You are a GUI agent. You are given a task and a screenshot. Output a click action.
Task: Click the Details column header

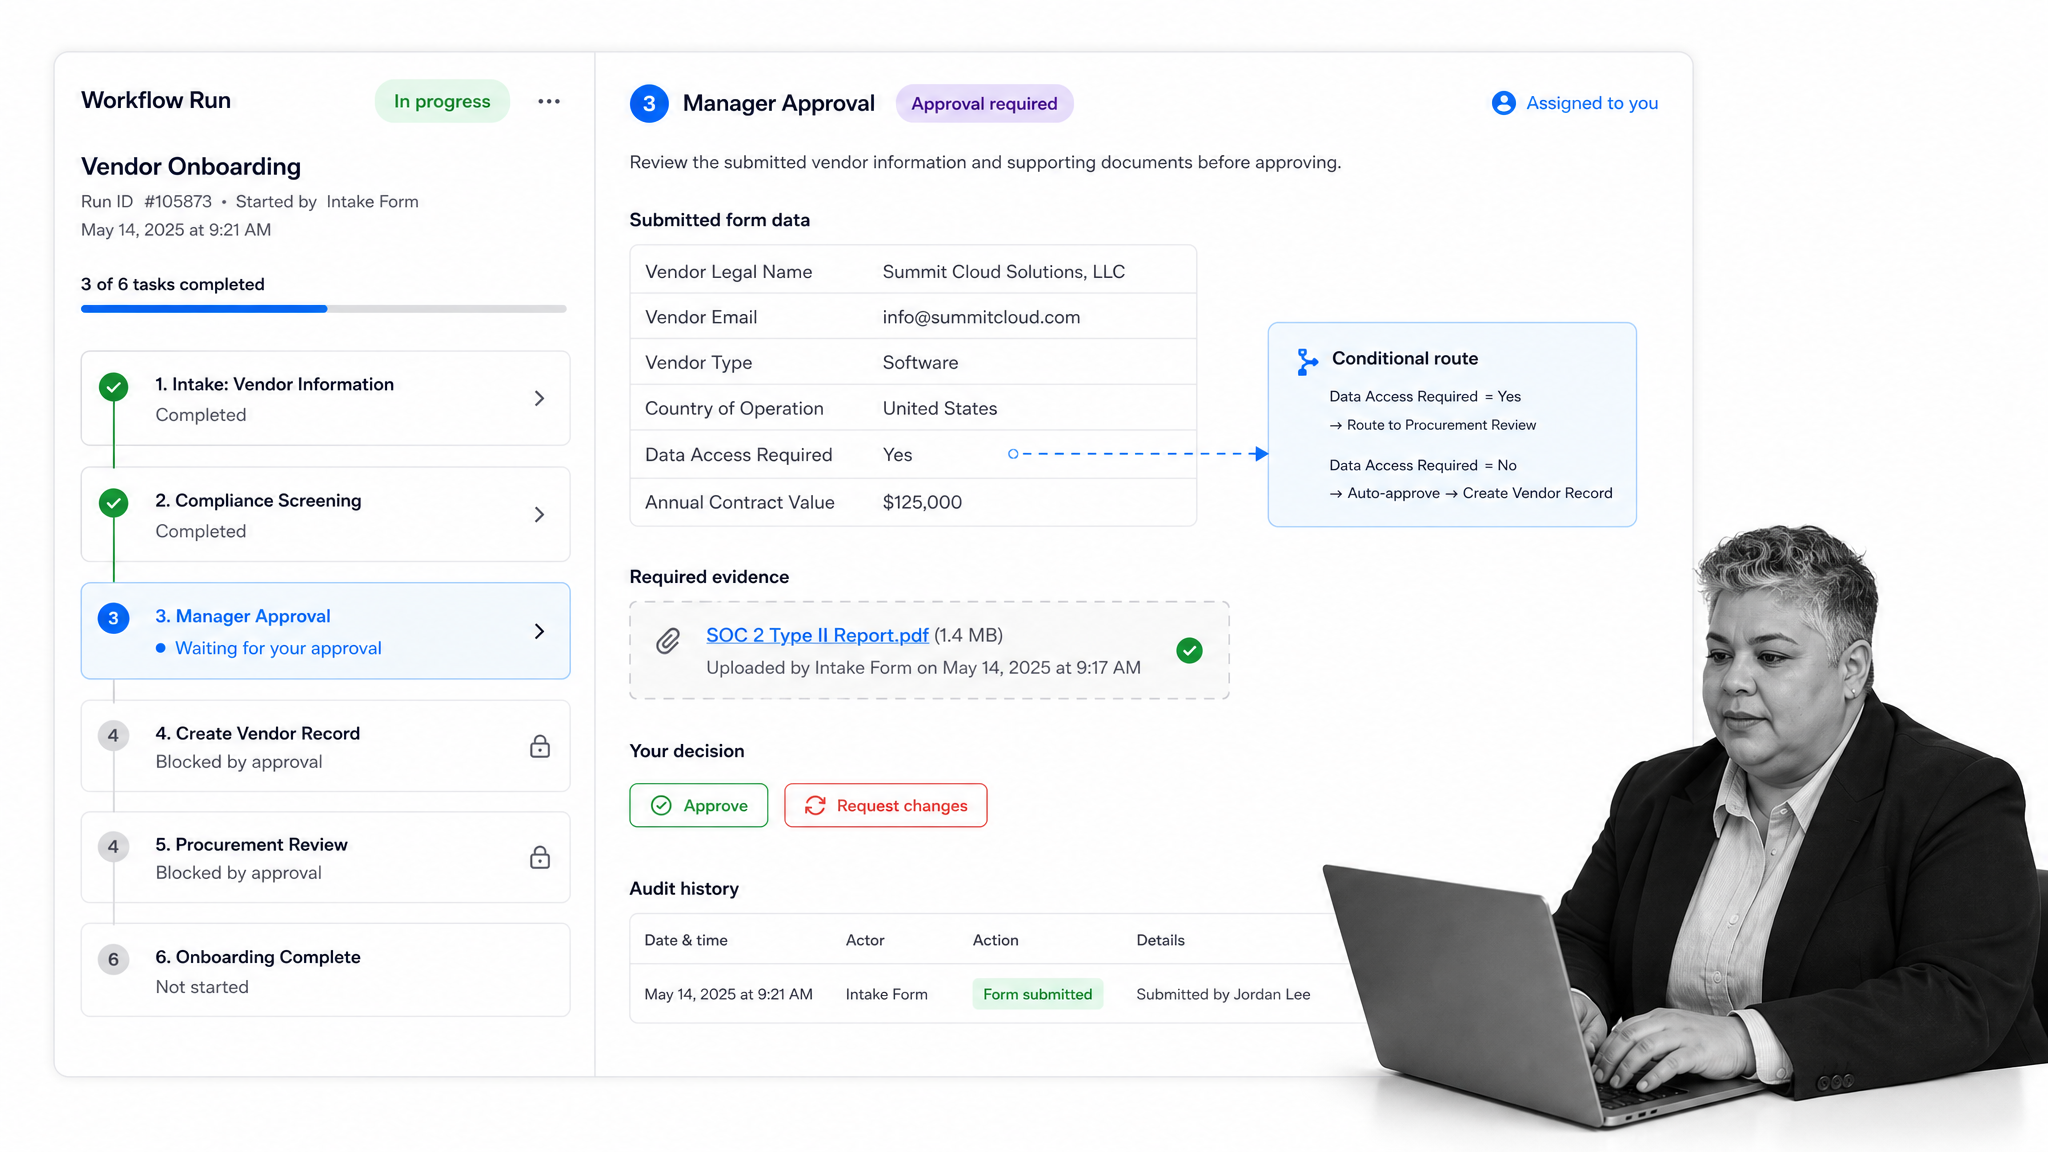coord(1160,940)
